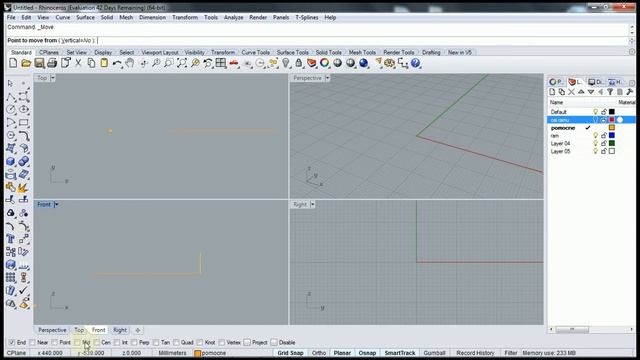Toggle the End osnap checkbox
This screenshot has height=360, width=640.
[x=12, y=342]
